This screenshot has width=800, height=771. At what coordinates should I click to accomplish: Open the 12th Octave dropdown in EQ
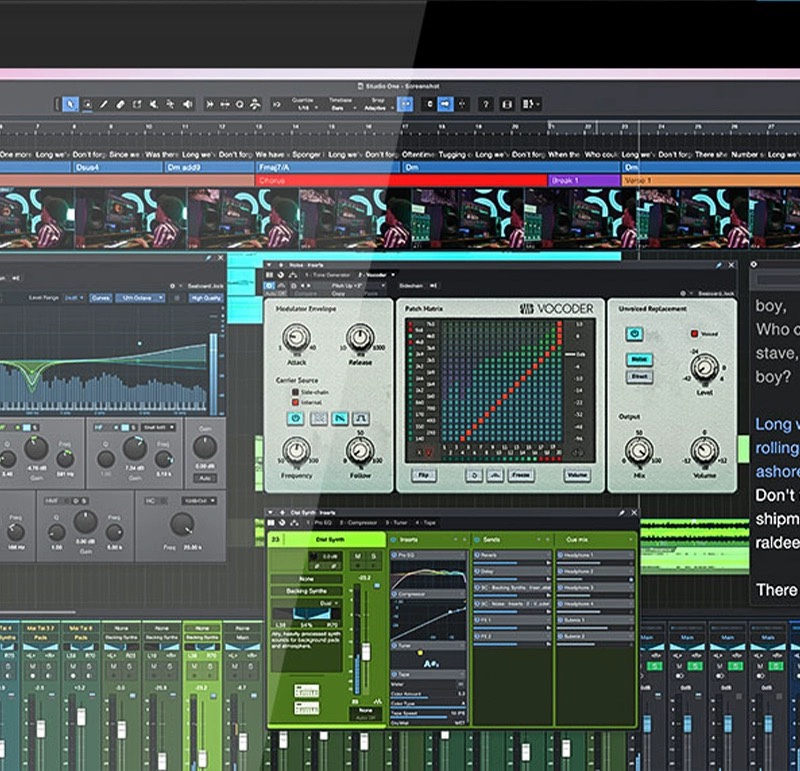coord(140,298)
